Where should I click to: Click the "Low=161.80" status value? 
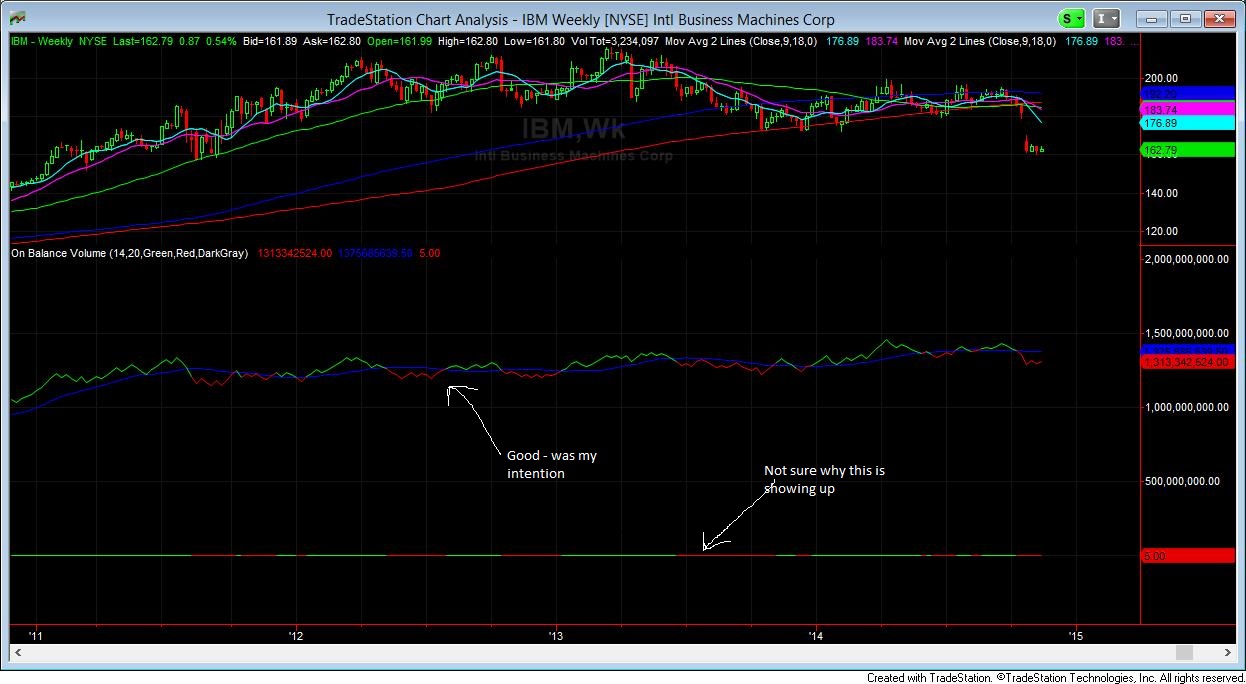point(535,41)
